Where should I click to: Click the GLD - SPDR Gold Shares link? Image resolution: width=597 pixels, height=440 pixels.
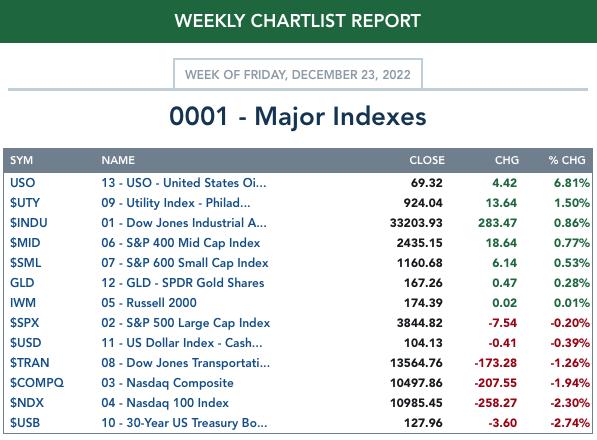click(182, 283)
